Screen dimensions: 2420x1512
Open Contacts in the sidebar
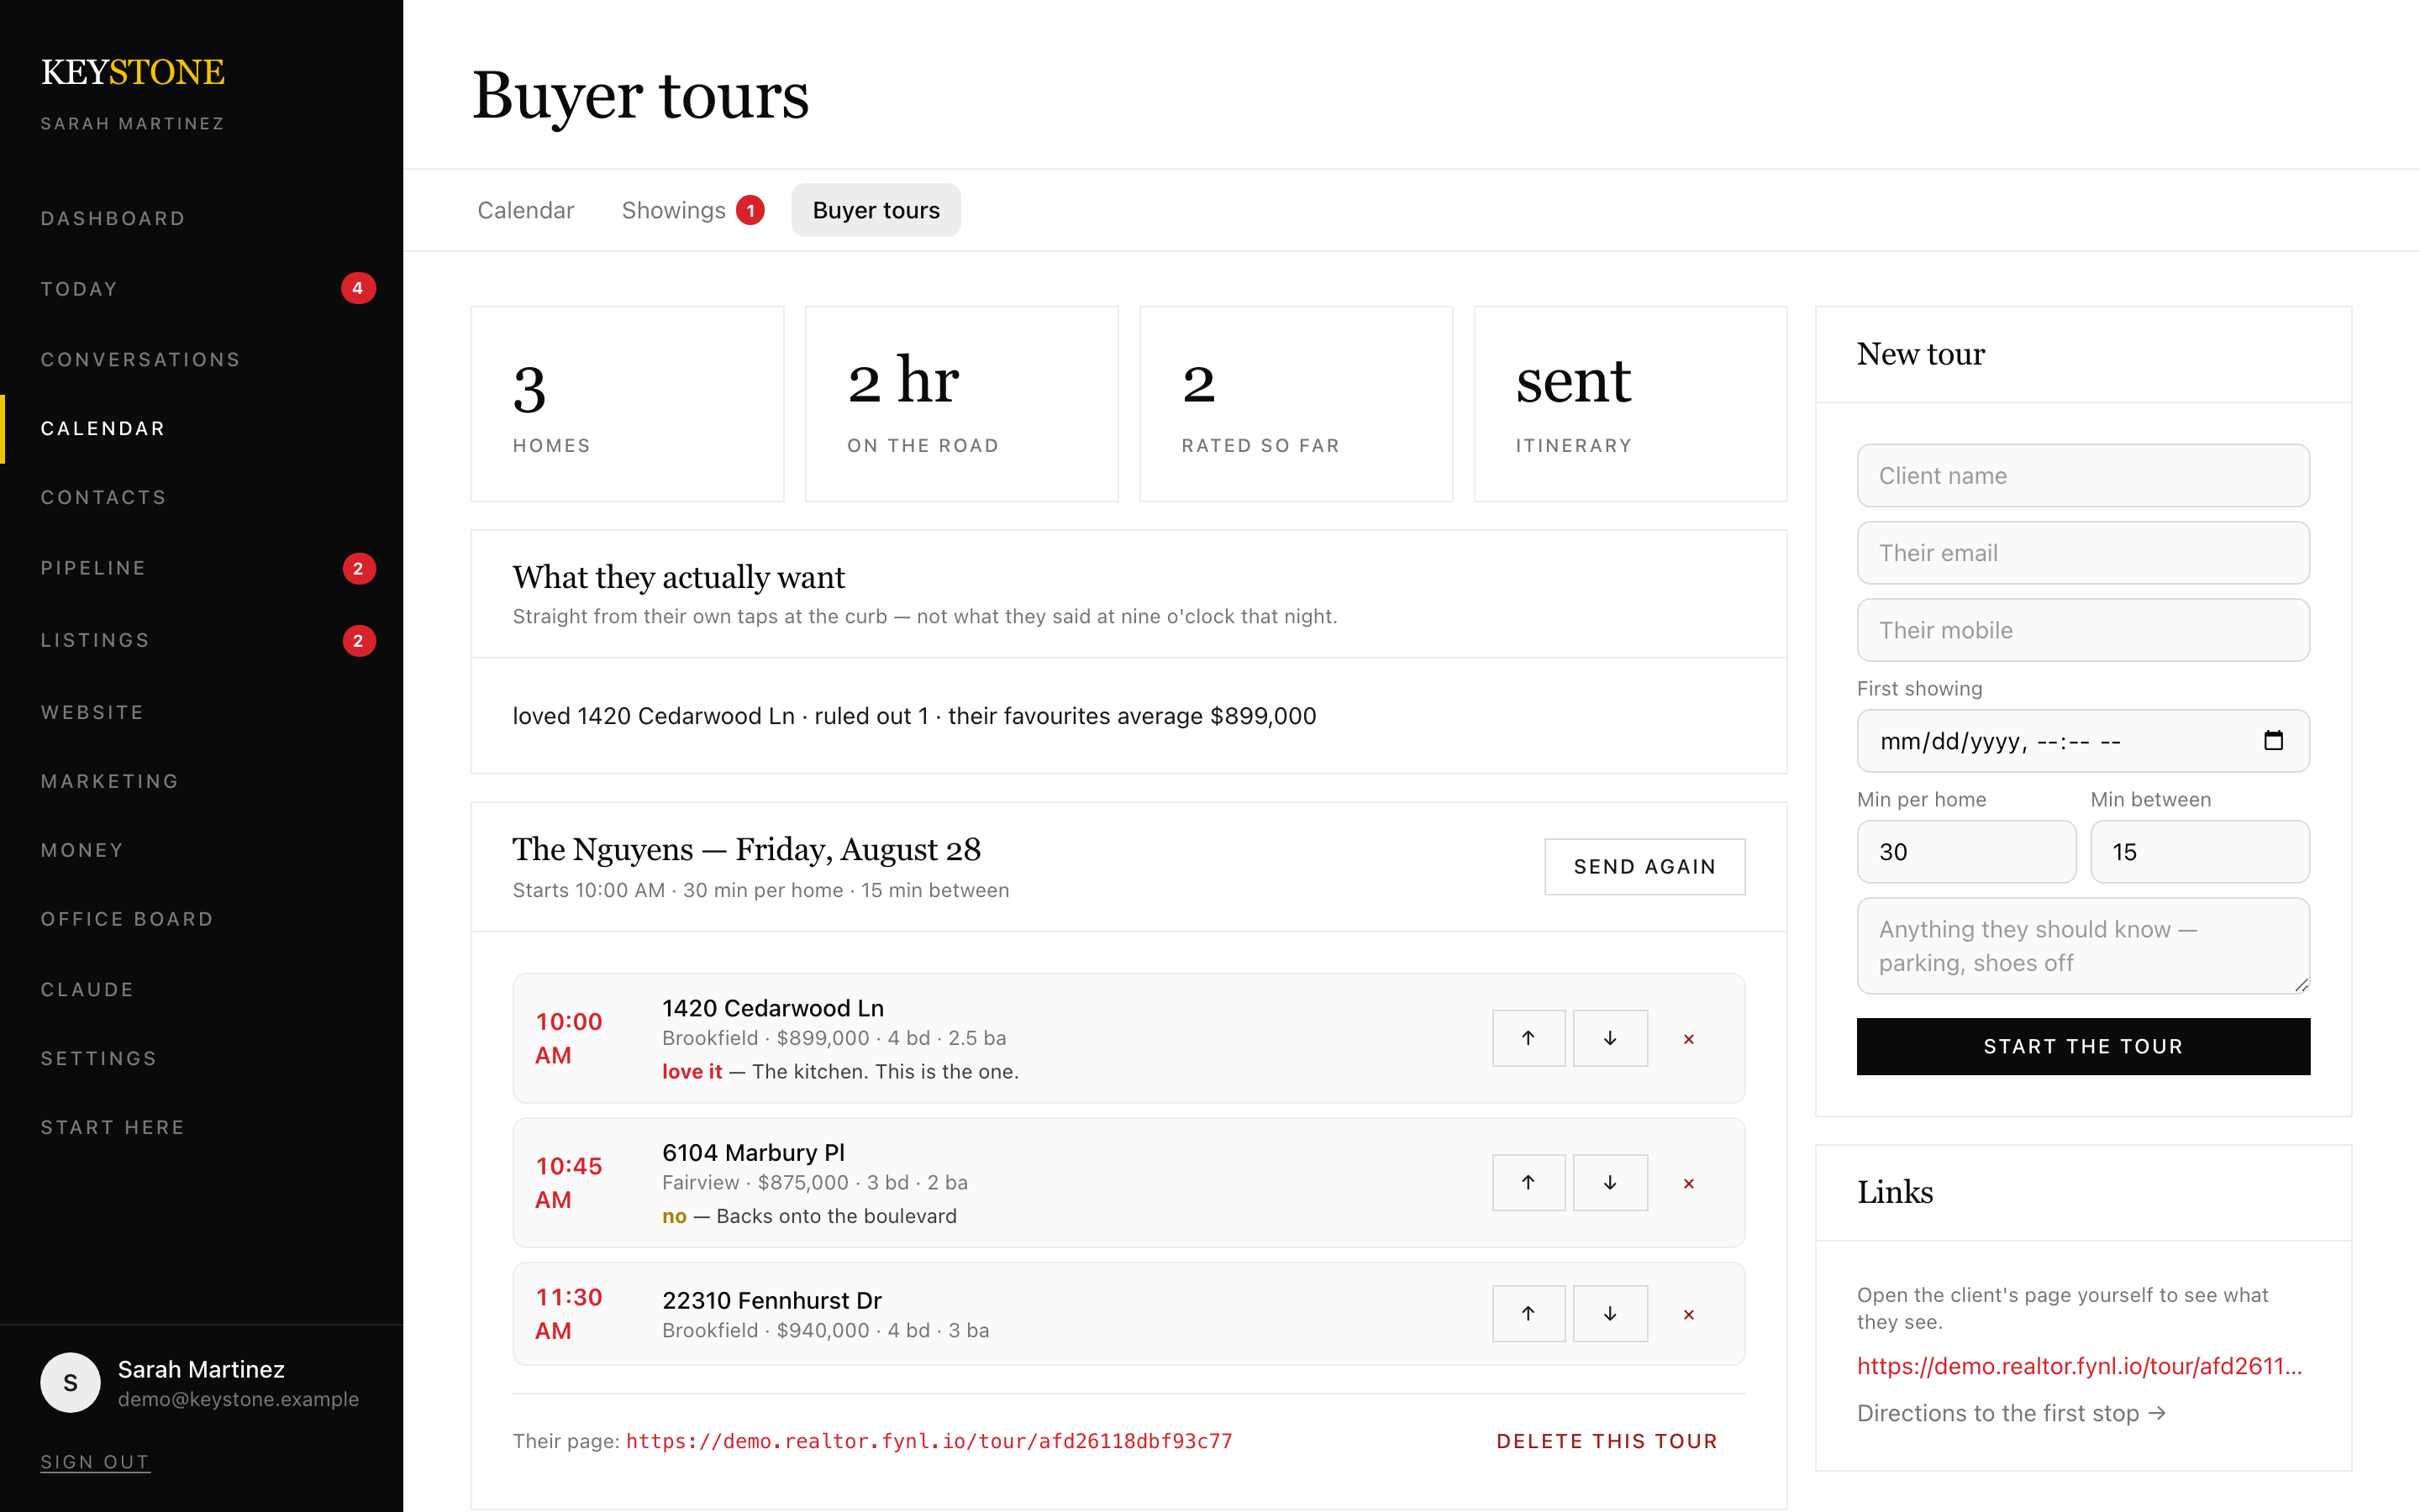[x=202, y=497]
